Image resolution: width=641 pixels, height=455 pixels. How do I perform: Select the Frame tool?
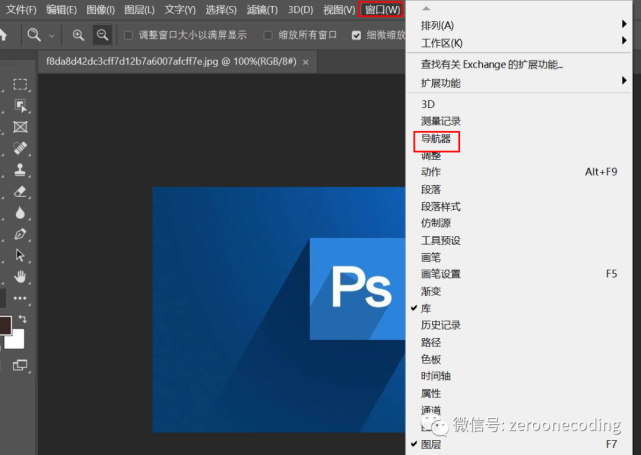tap(20, 127)
